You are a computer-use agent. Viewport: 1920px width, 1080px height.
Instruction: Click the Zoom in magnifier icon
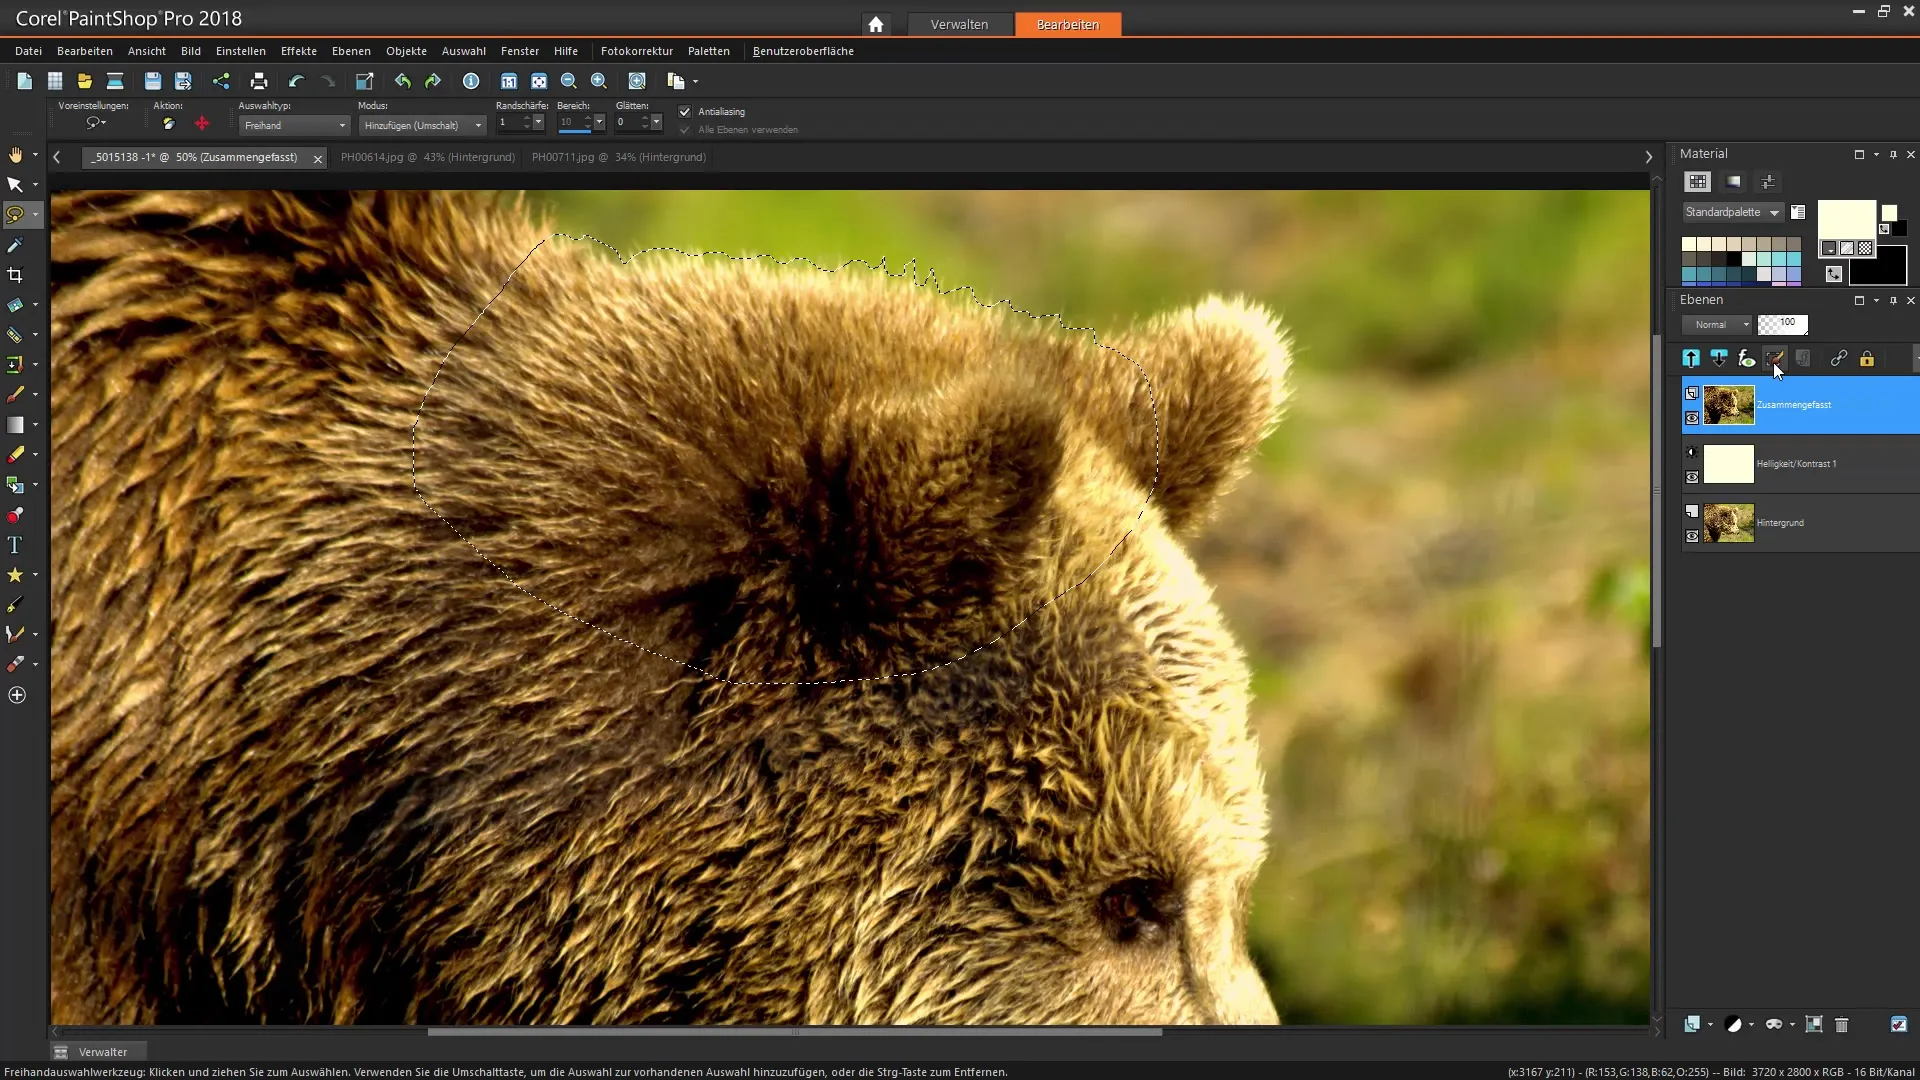coord(599,81)
